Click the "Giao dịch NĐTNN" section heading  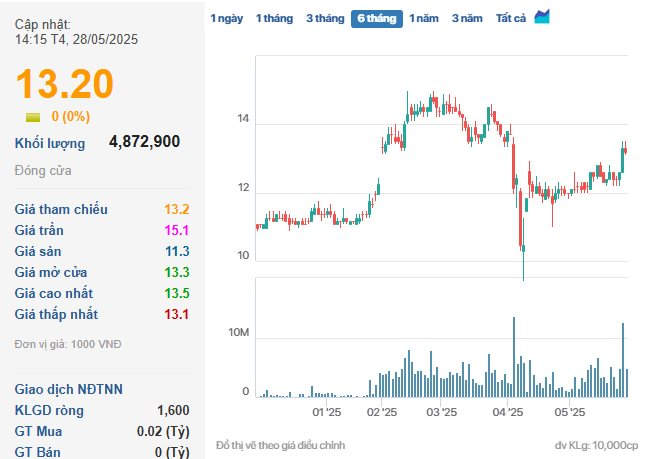[x=69, y=389]
